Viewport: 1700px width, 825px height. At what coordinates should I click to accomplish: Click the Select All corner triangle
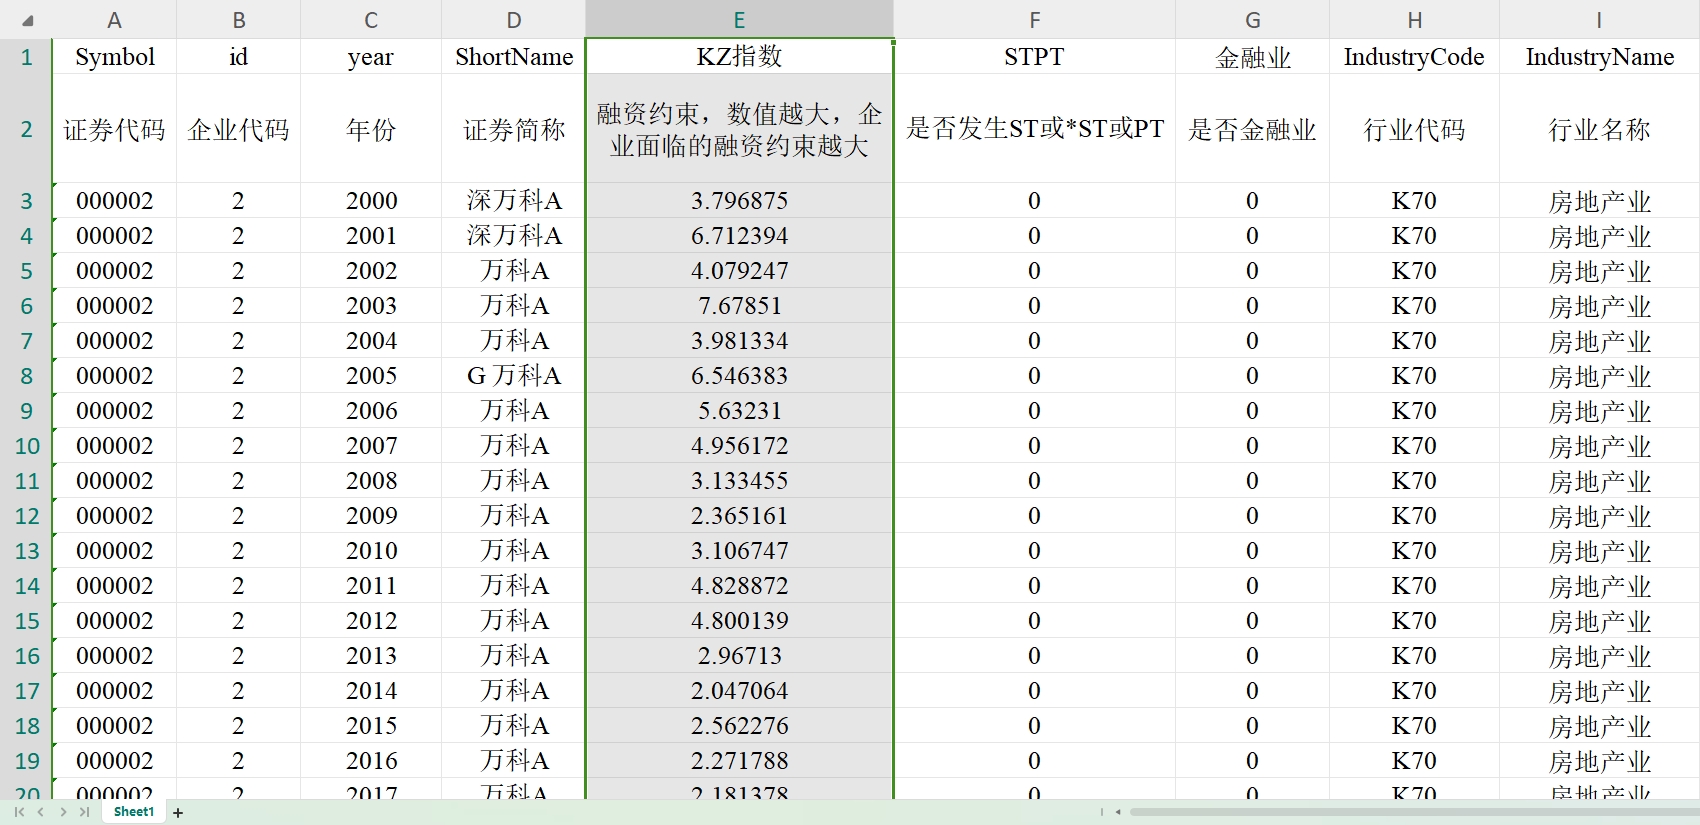(27, 20)
